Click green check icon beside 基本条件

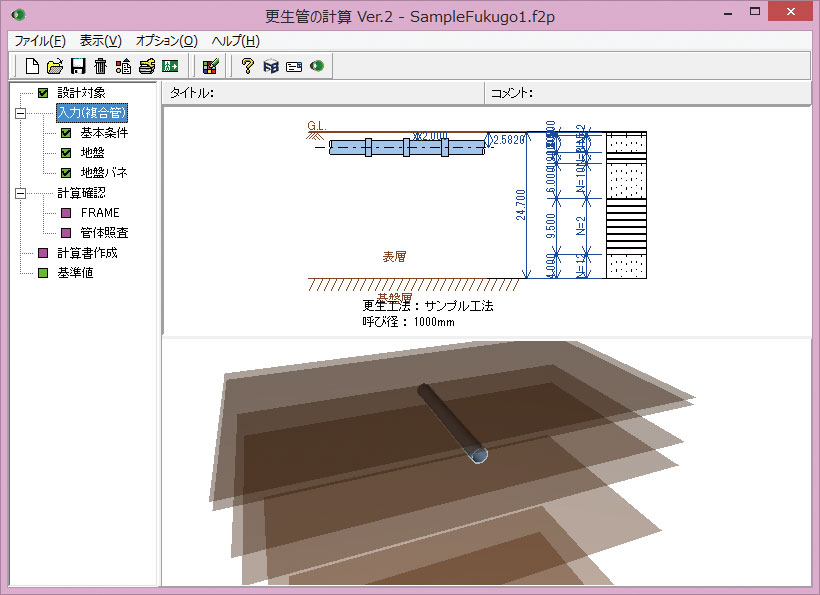point(66,133)
